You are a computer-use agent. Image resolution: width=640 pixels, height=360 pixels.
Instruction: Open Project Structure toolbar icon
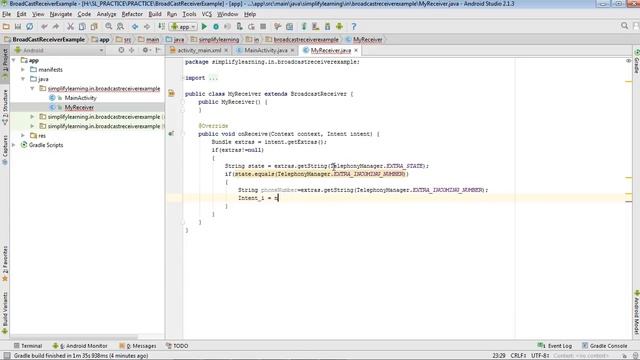(289, 27)
